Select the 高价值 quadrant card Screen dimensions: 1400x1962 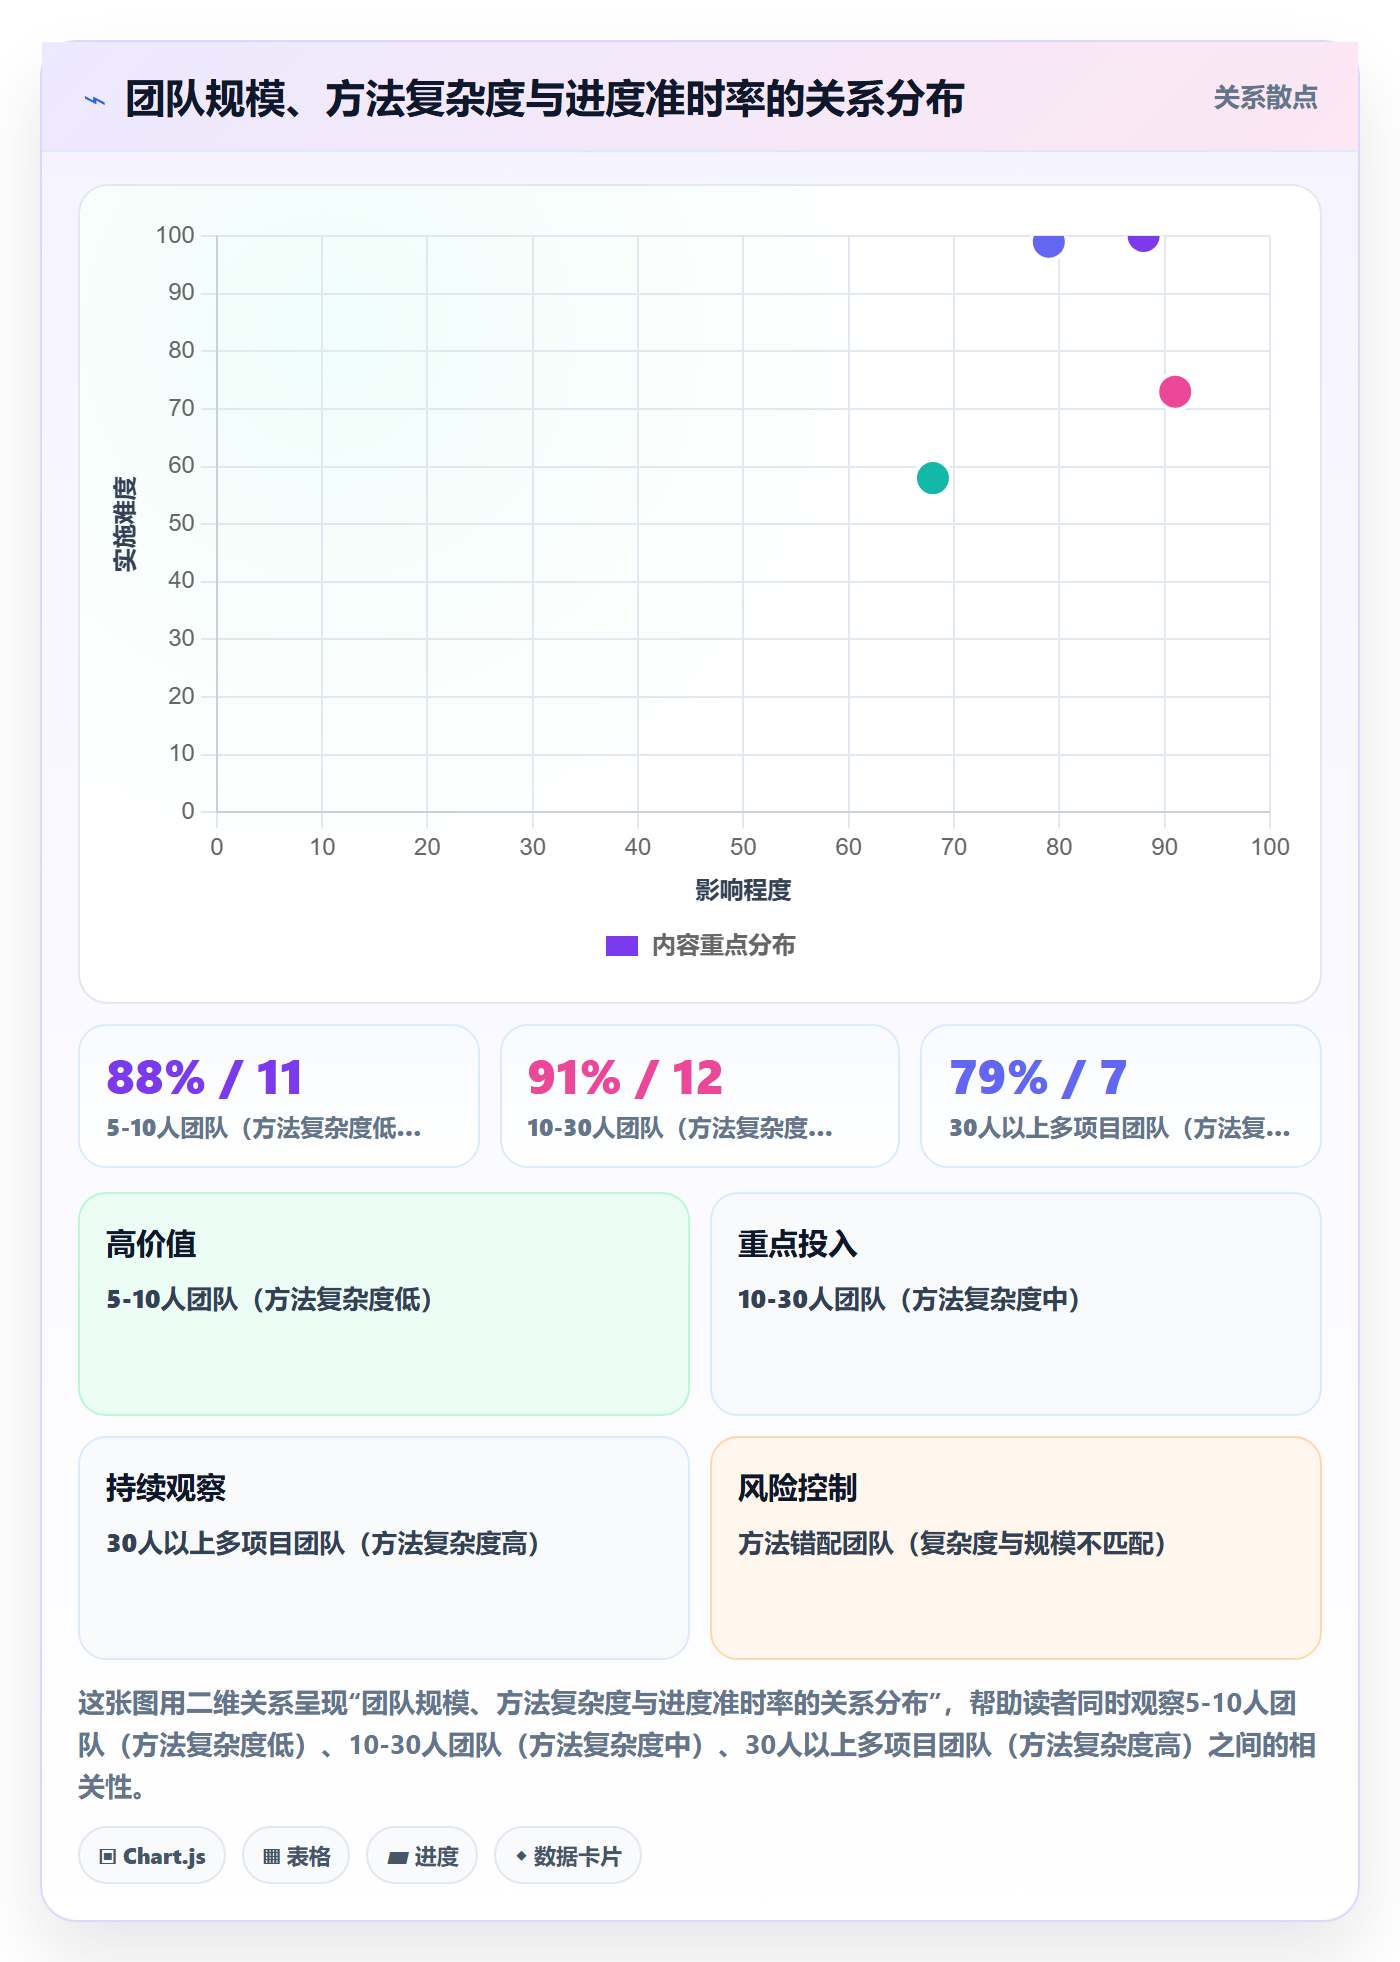point(384,1304)
